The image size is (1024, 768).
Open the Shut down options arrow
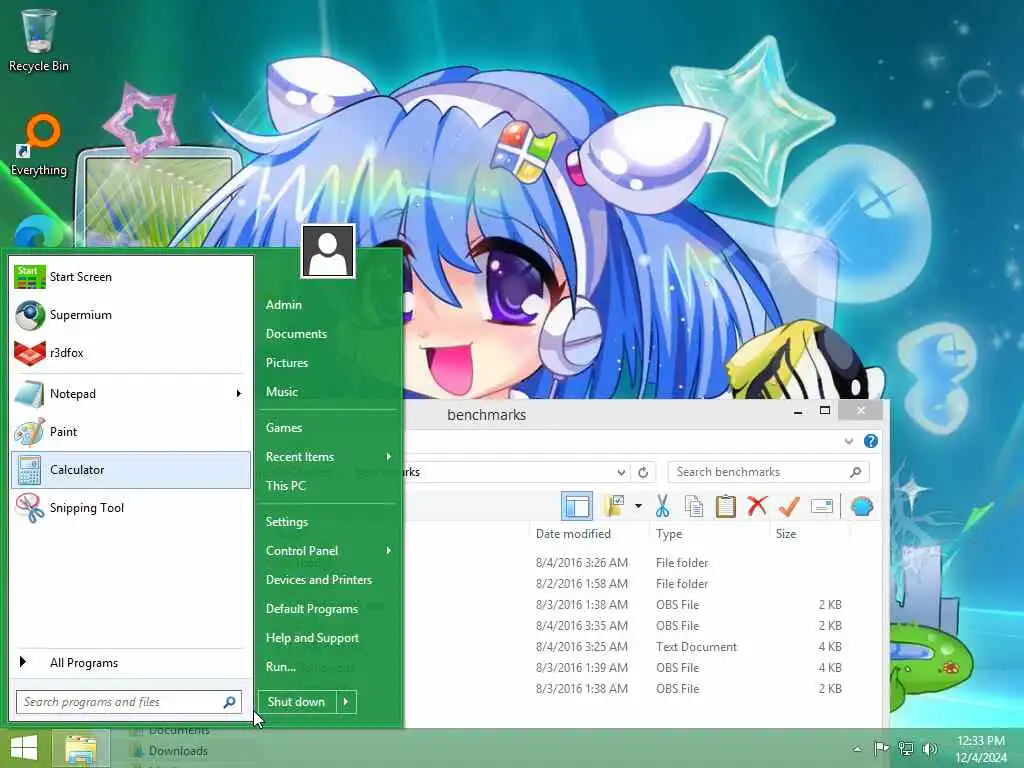pyautogui.click(x=346, y=702)
